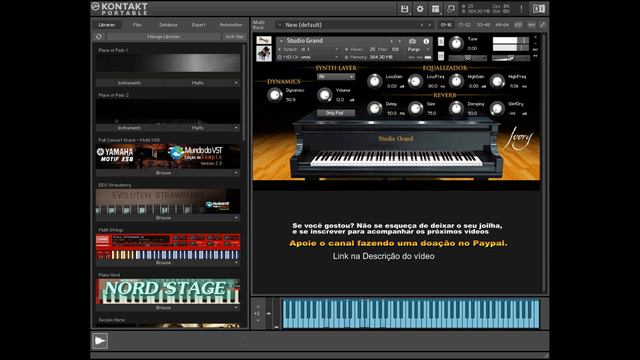The height and width of the screenshot is (360, 640).
Task: Select next Studio Grand instrument arrow
Action: tap(400, 41)
